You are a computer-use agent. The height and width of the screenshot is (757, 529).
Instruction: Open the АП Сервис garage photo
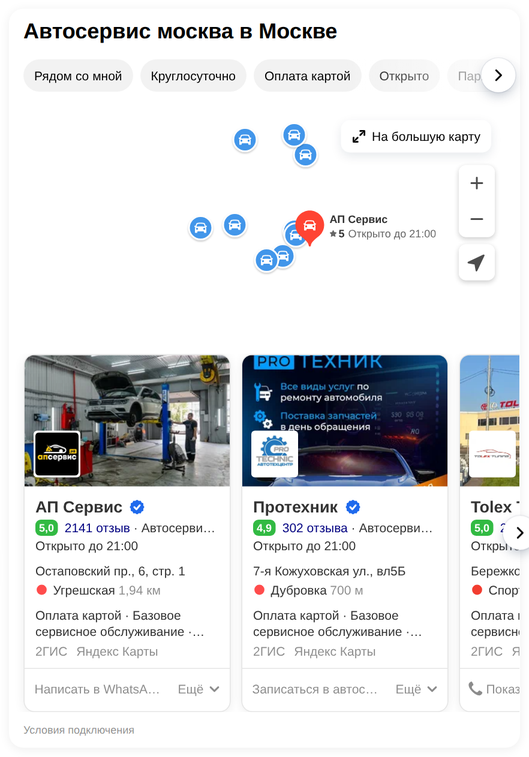tap(127, 421)
